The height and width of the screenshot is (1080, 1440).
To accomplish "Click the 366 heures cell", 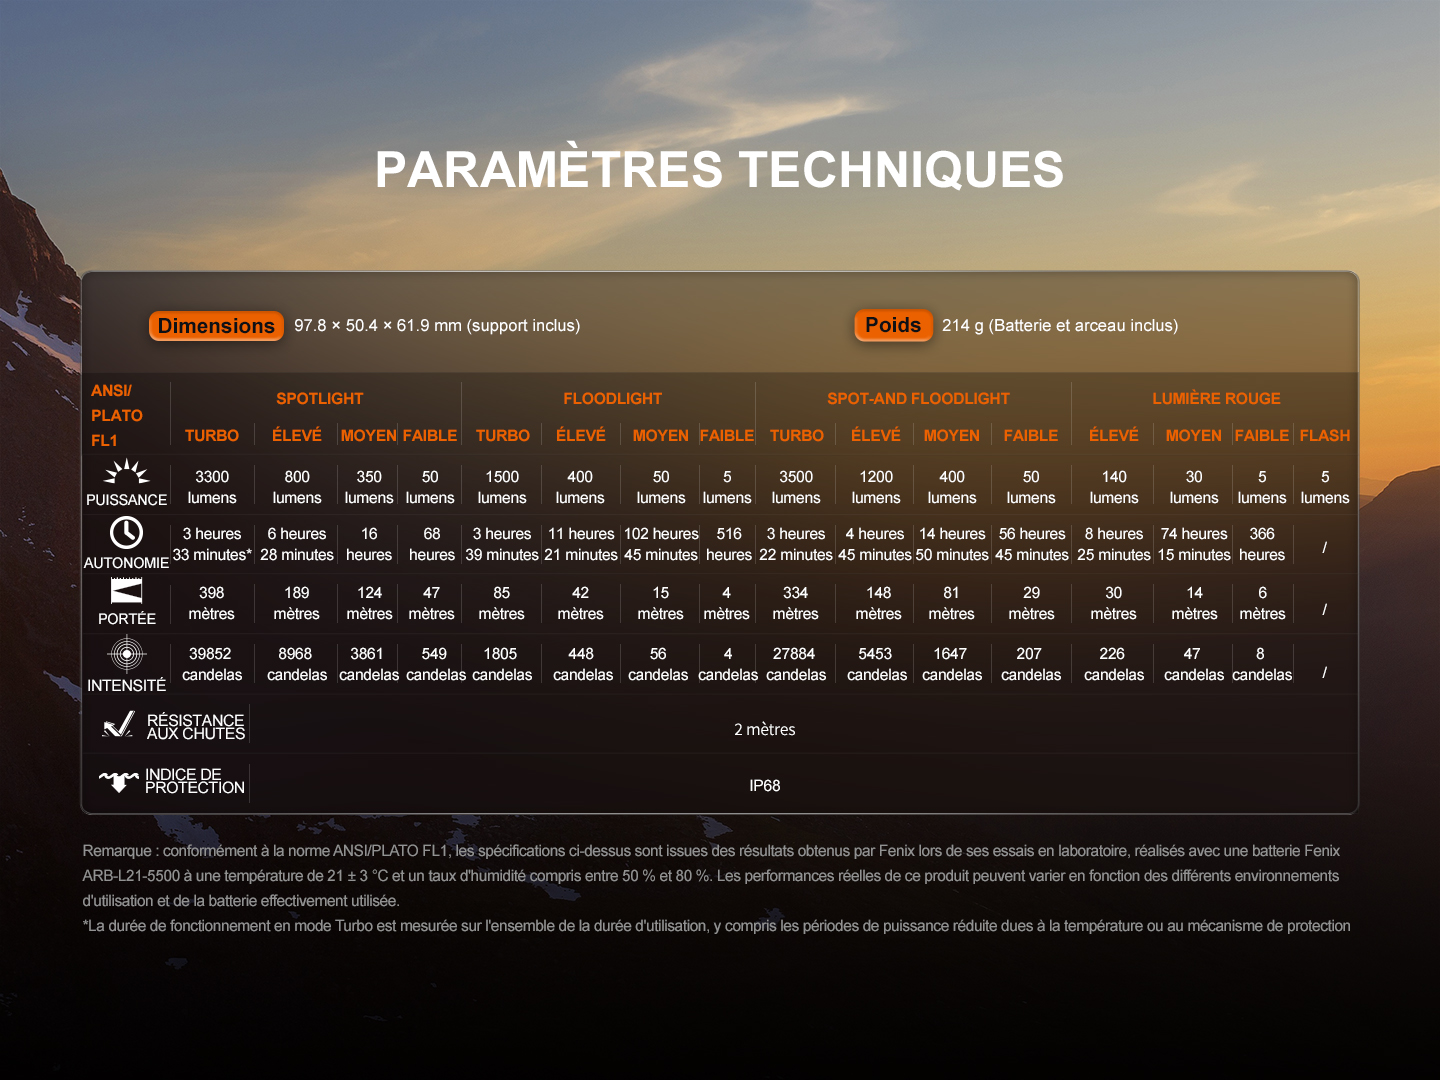I will pyautogui.click(x=1262, y=544).
